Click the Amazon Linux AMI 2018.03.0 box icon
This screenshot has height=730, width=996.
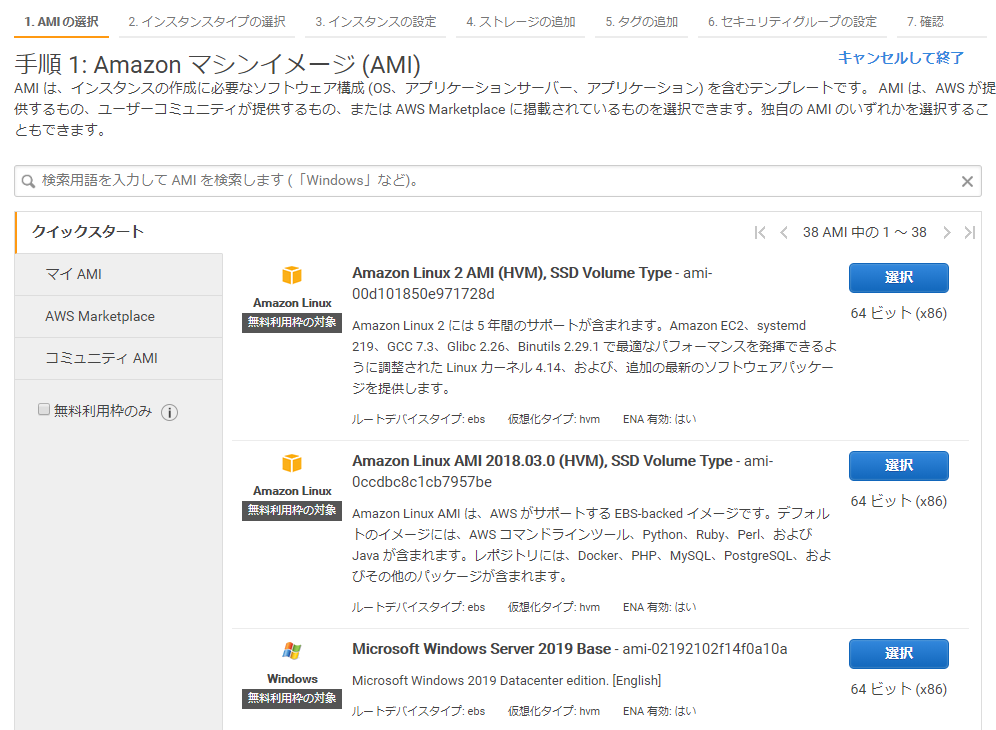pyautogui.click(x=292, y=463)
